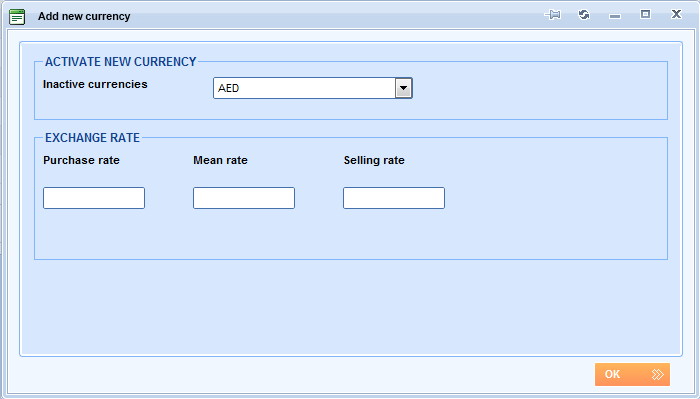Confirm with the orange OK button
The width and height of the screenshot is (700, 399).
coord(632,374)
